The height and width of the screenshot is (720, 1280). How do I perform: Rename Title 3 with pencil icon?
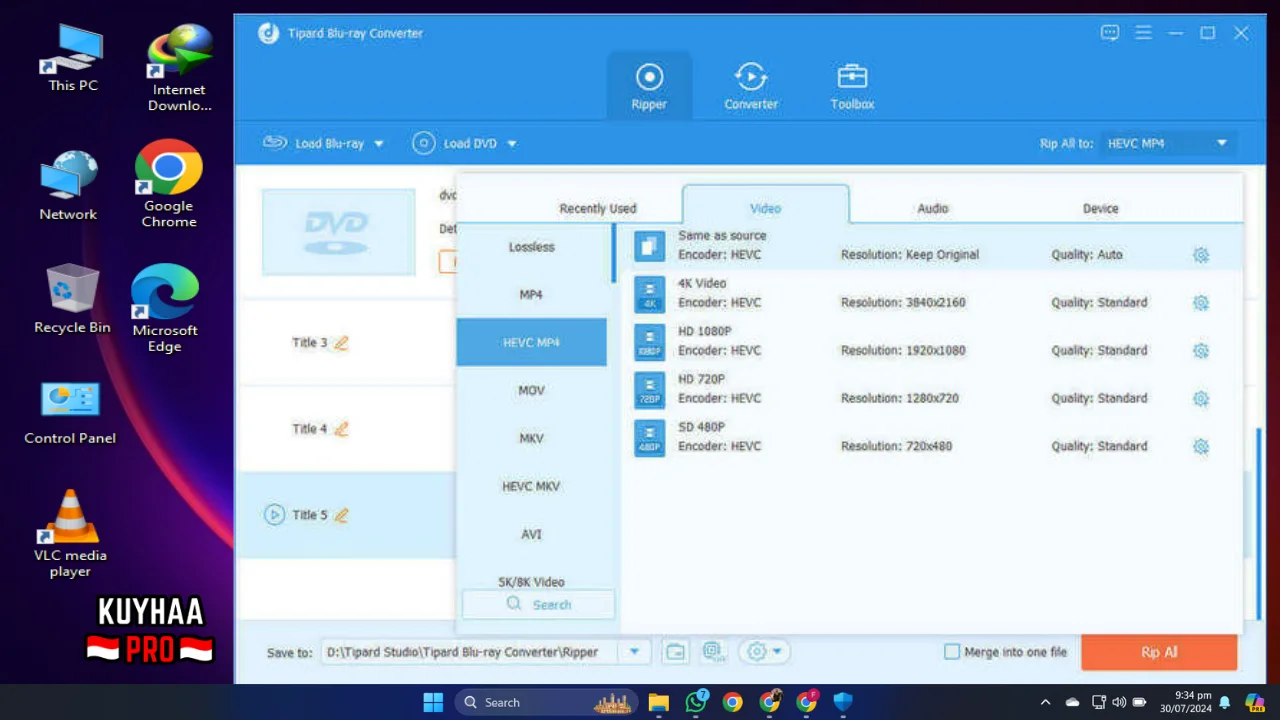[x=341, y=343]
